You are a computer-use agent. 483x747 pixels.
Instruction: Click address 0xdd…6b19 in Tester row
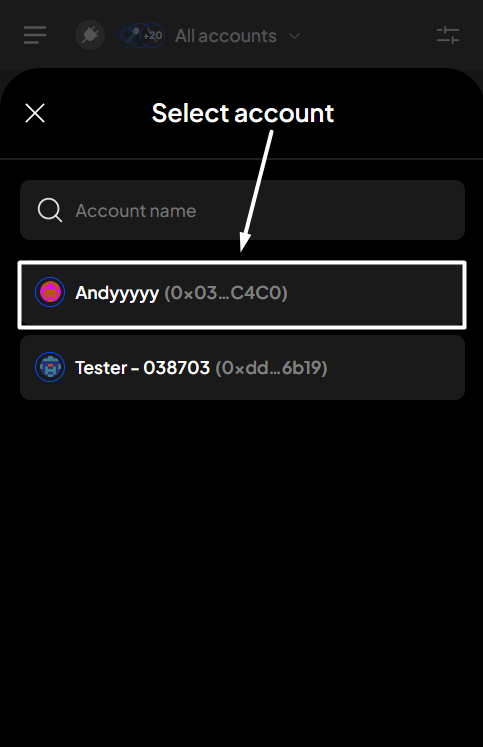click(272, 368)
